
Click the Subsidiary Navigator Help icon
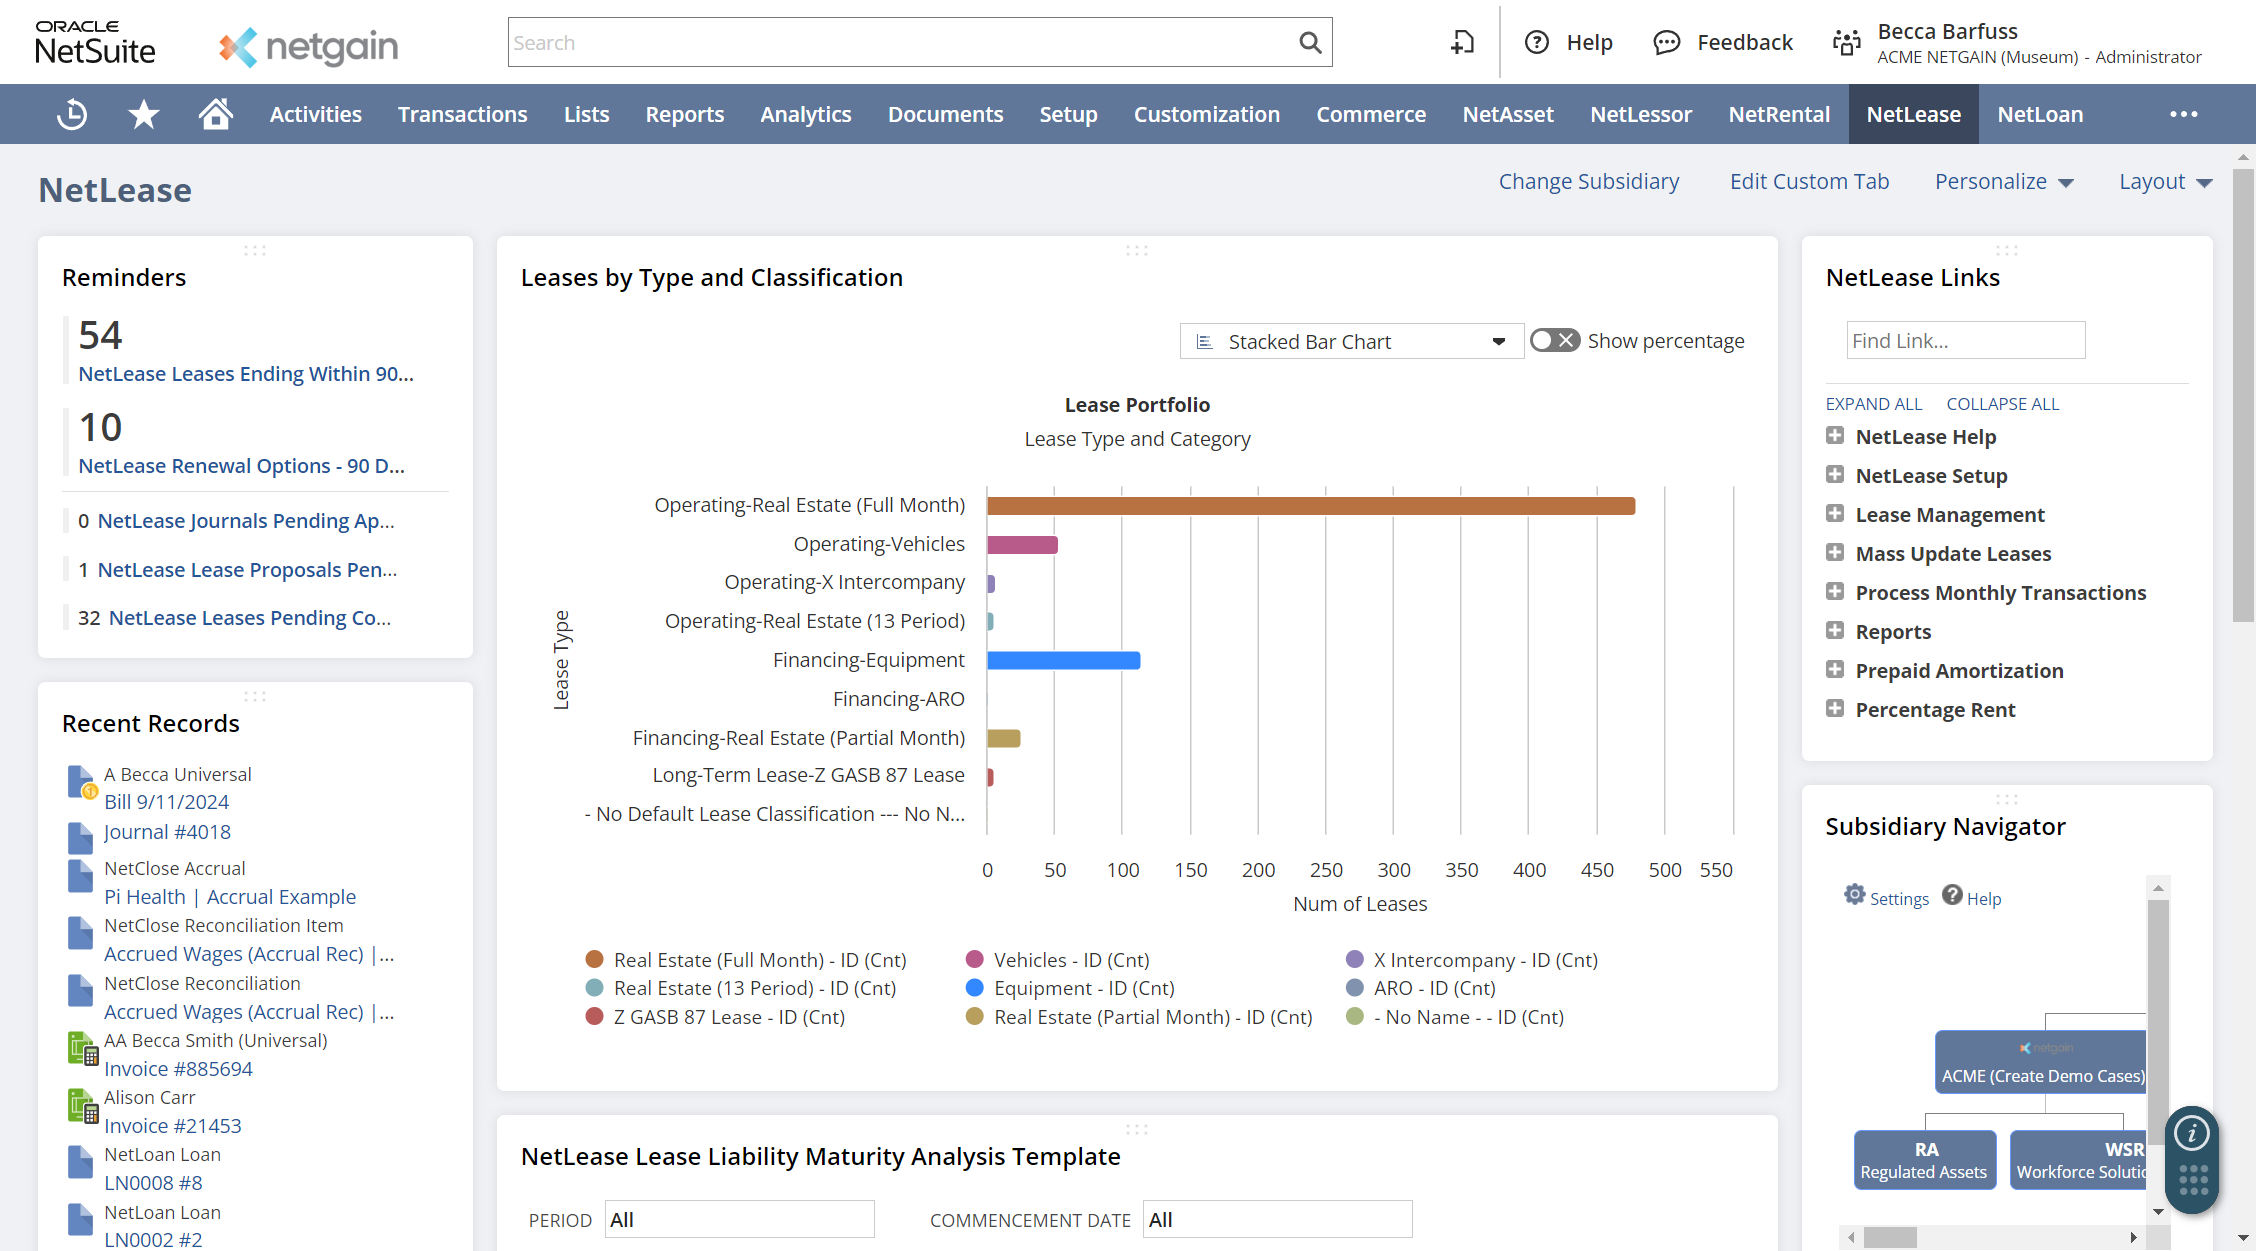[1952, 894]
